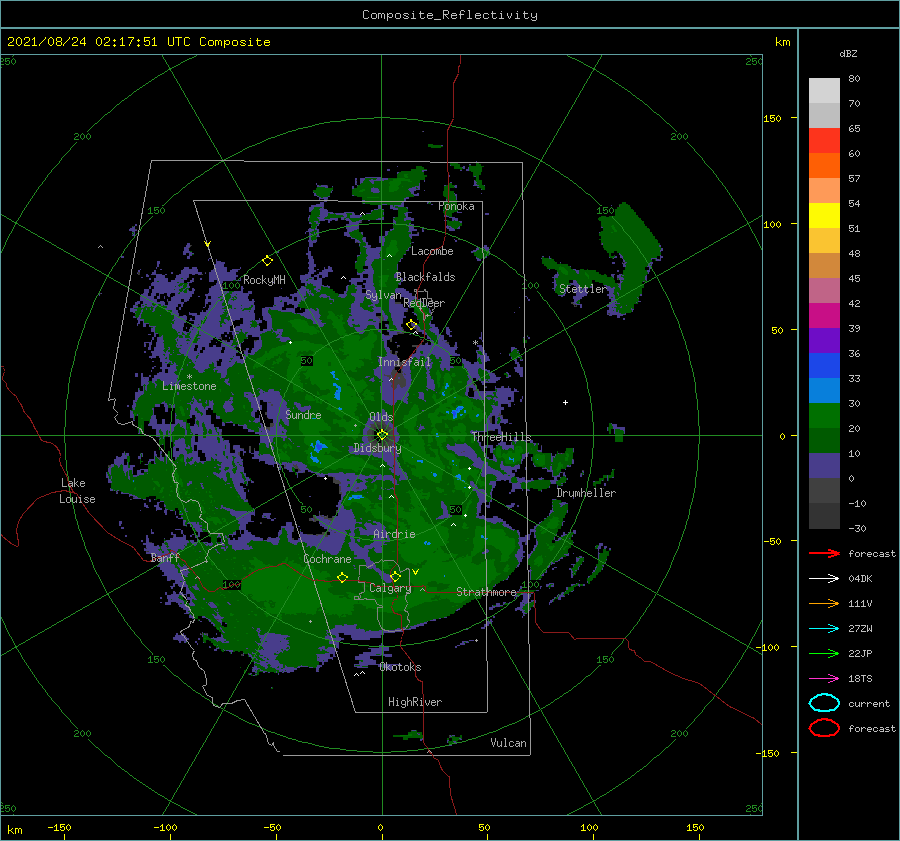This screenshot has height=841, width=900.
Task: Click the Strathmore label
Action: click(486, 592)
